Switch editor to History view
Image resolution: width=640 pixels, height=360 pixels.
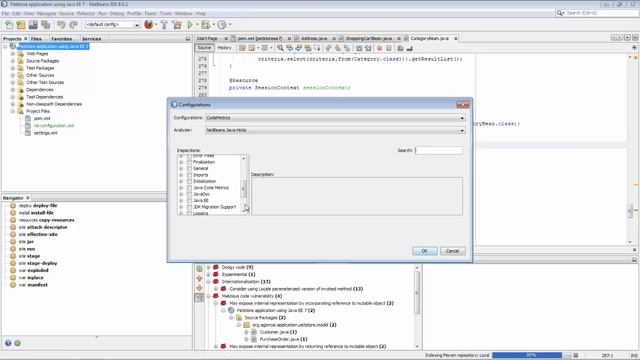[x=224, y=48]
